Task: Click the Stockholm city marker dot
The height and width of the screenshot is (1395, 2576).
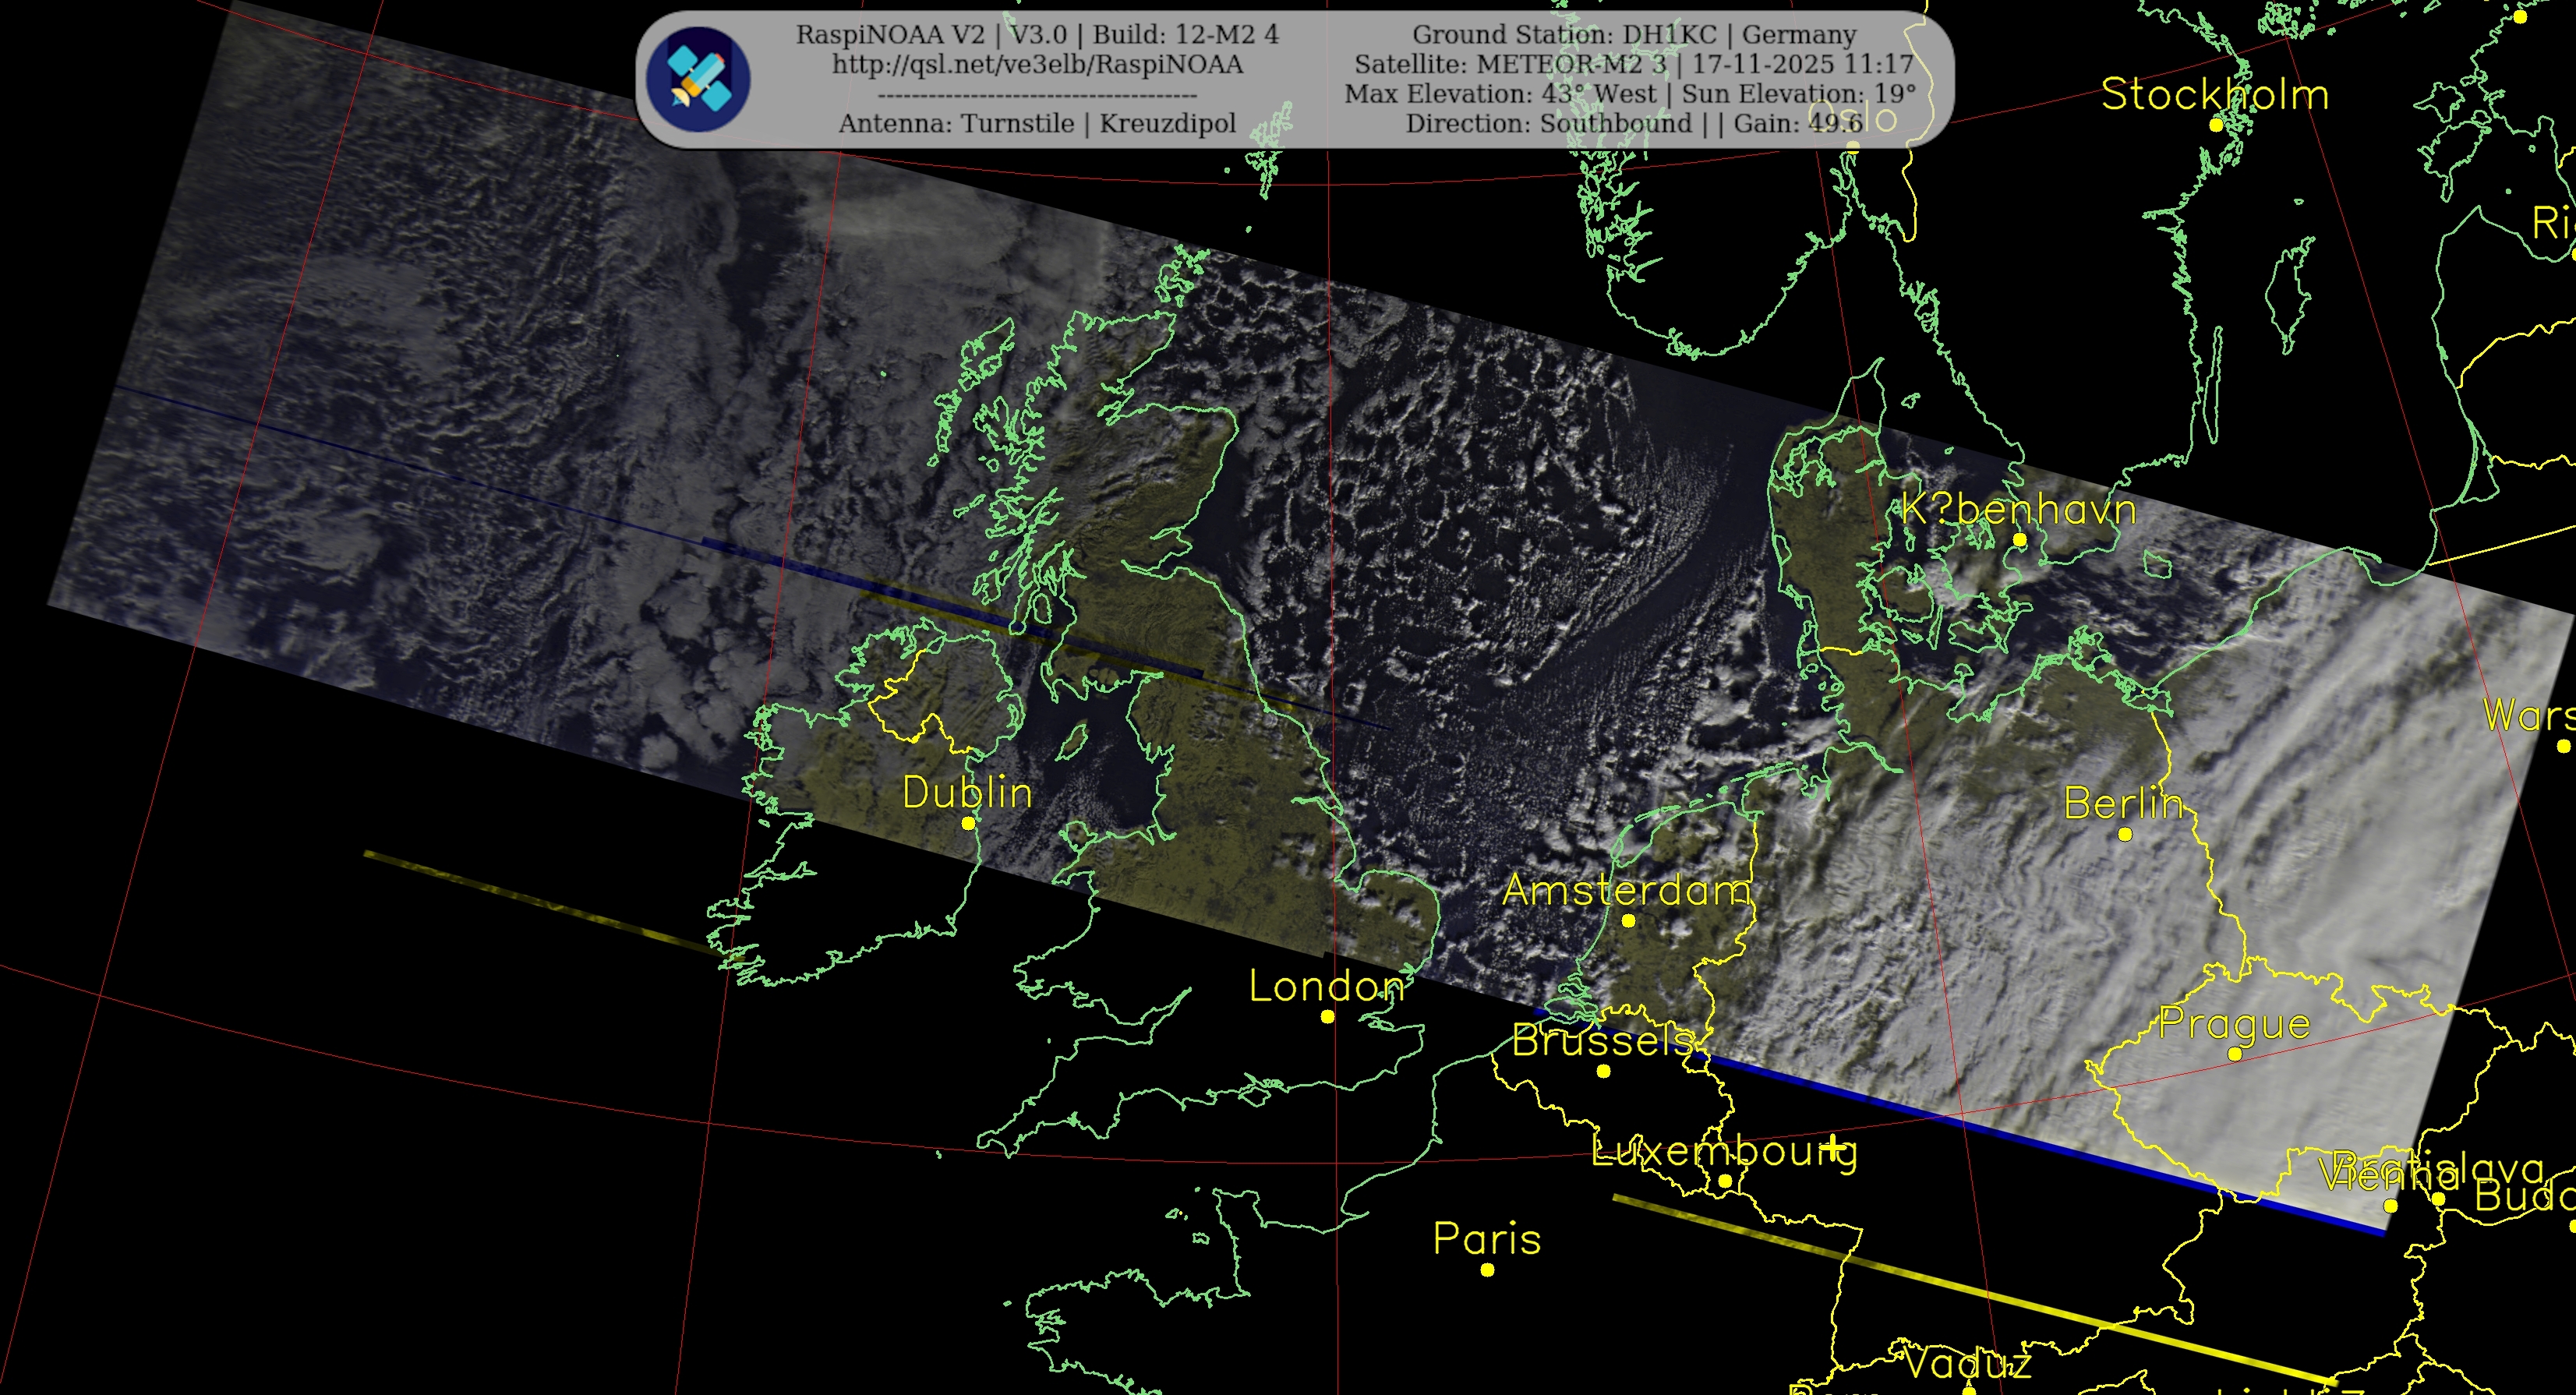Action: (x=2216, y=125)
